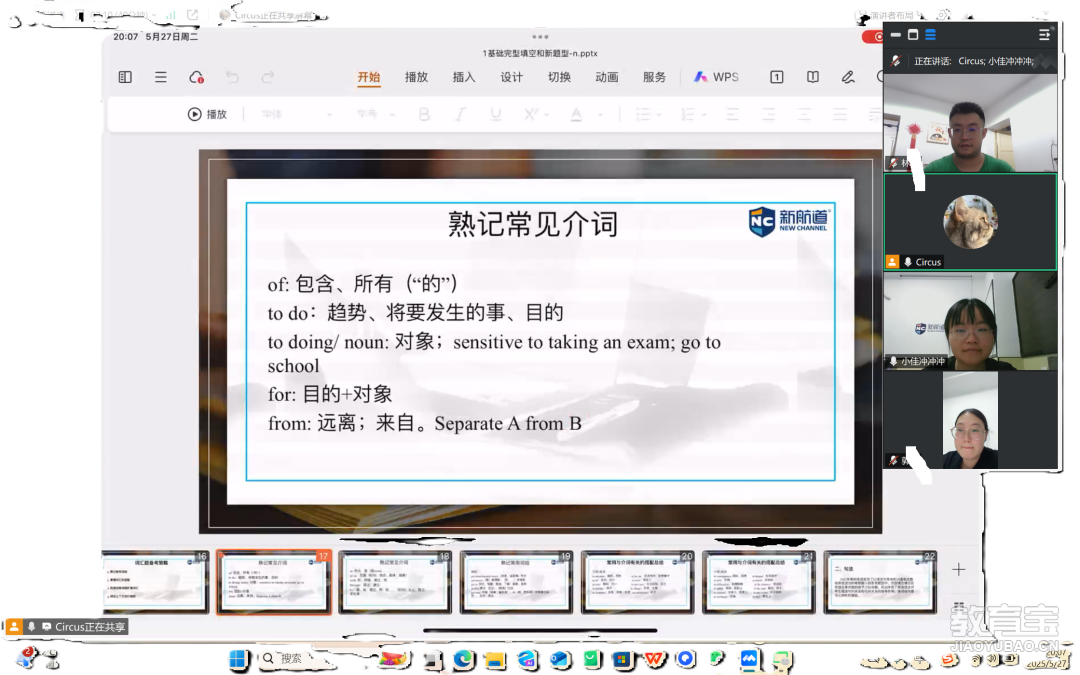Image resolution: width=1080 pixels, height=675 pixels.
Task: Click the Circus正在共享 sharing indicator
Action: click(x=67, y=627)
